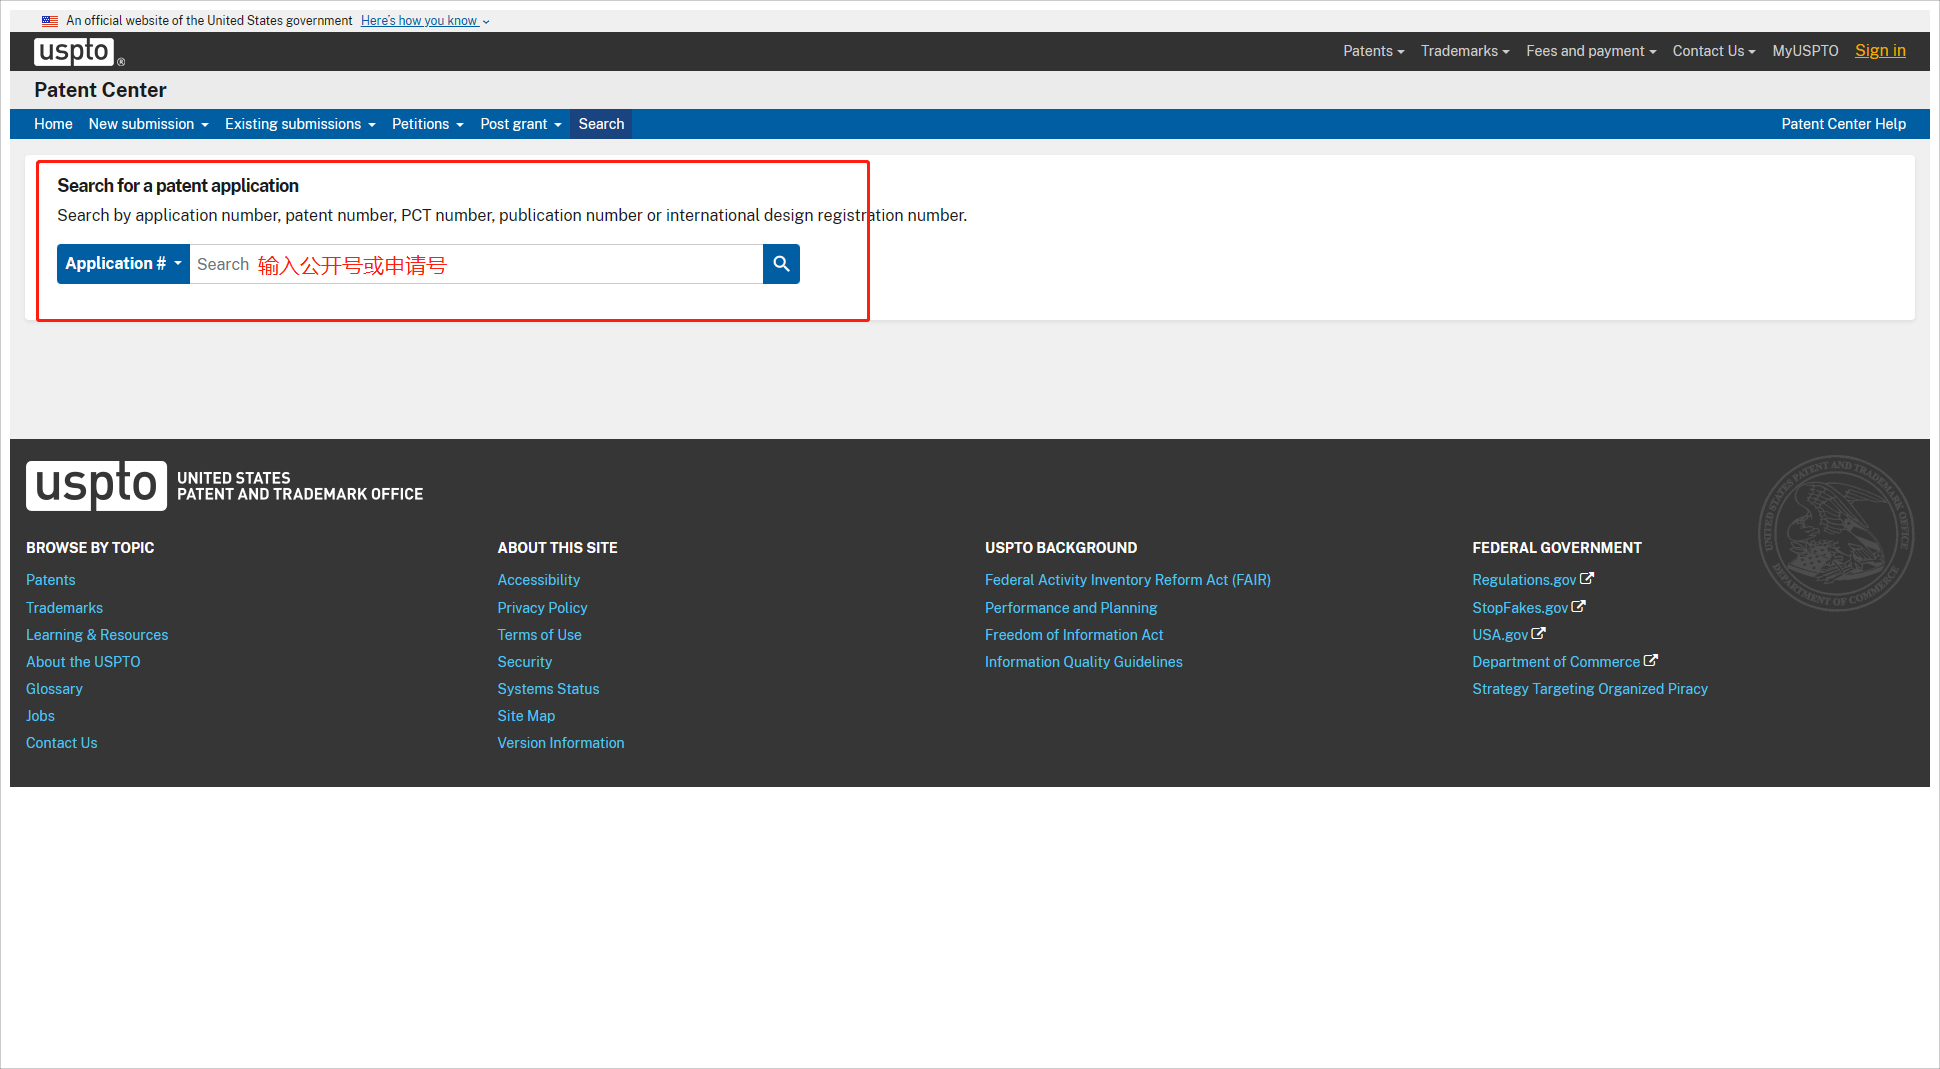Click the US flag icon in banner
Viewport: 1940px width, 1069px height.
50,21
